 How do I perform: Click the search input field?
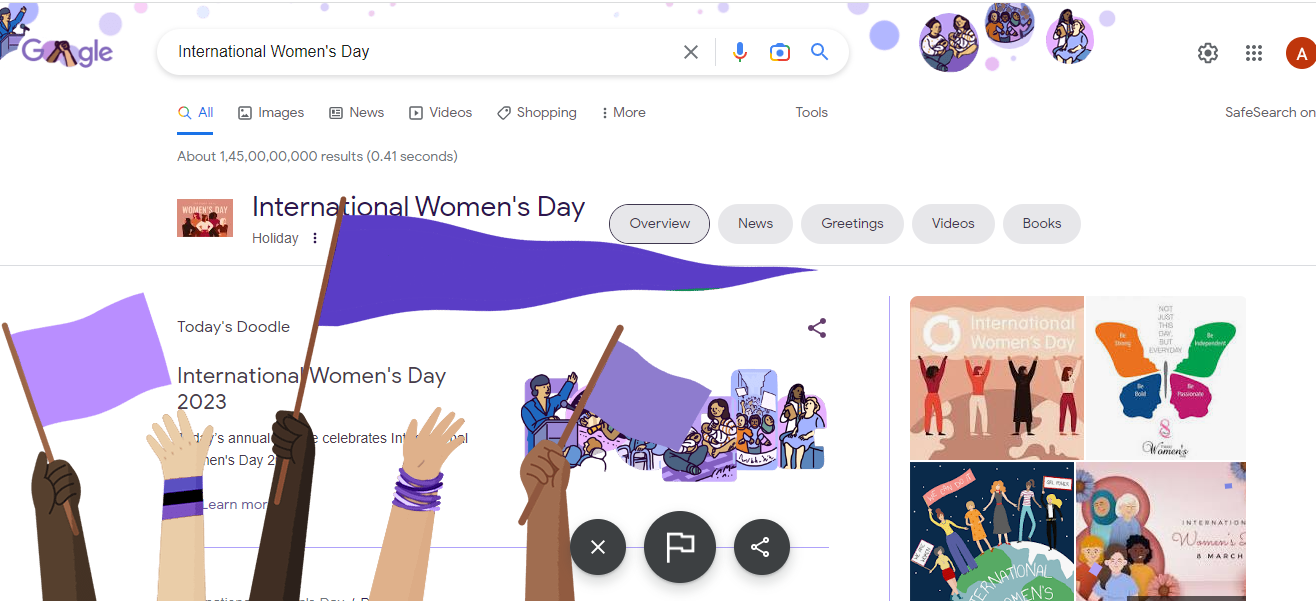420,52
